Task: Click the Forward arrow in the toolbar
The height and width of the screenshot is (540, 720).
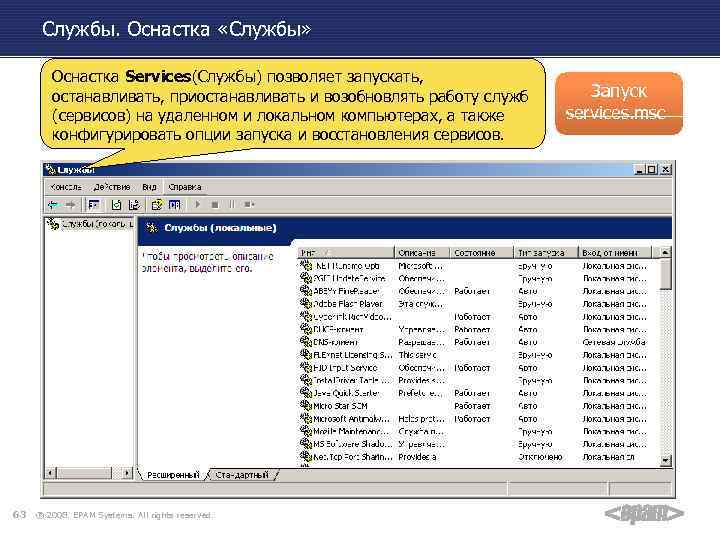Action: (x=70, y=205)
